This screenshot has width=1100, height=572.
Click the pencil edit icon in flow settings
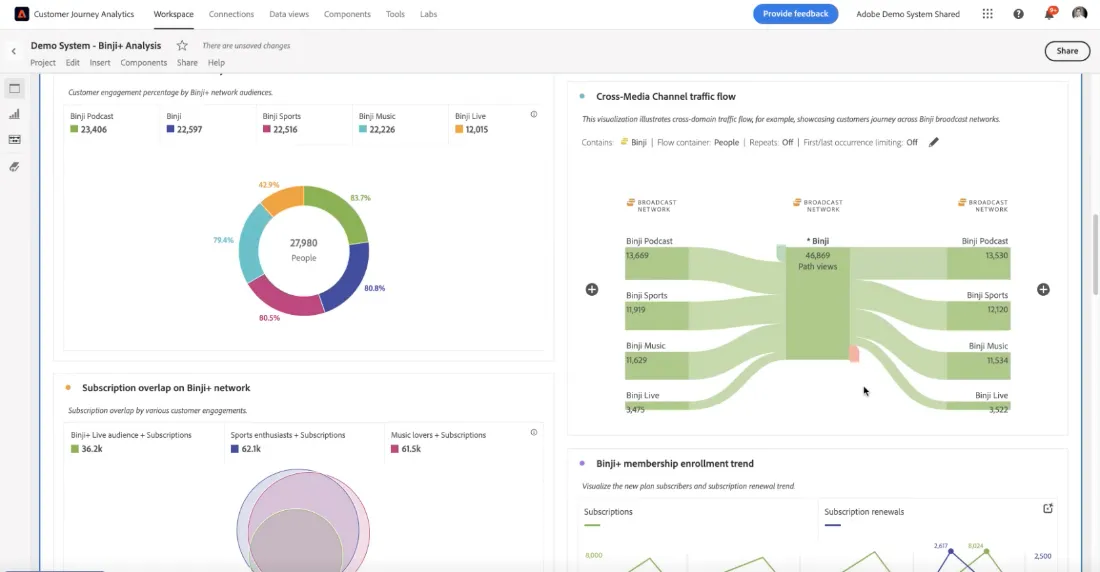pyautogui.click(x=933, y=142)
